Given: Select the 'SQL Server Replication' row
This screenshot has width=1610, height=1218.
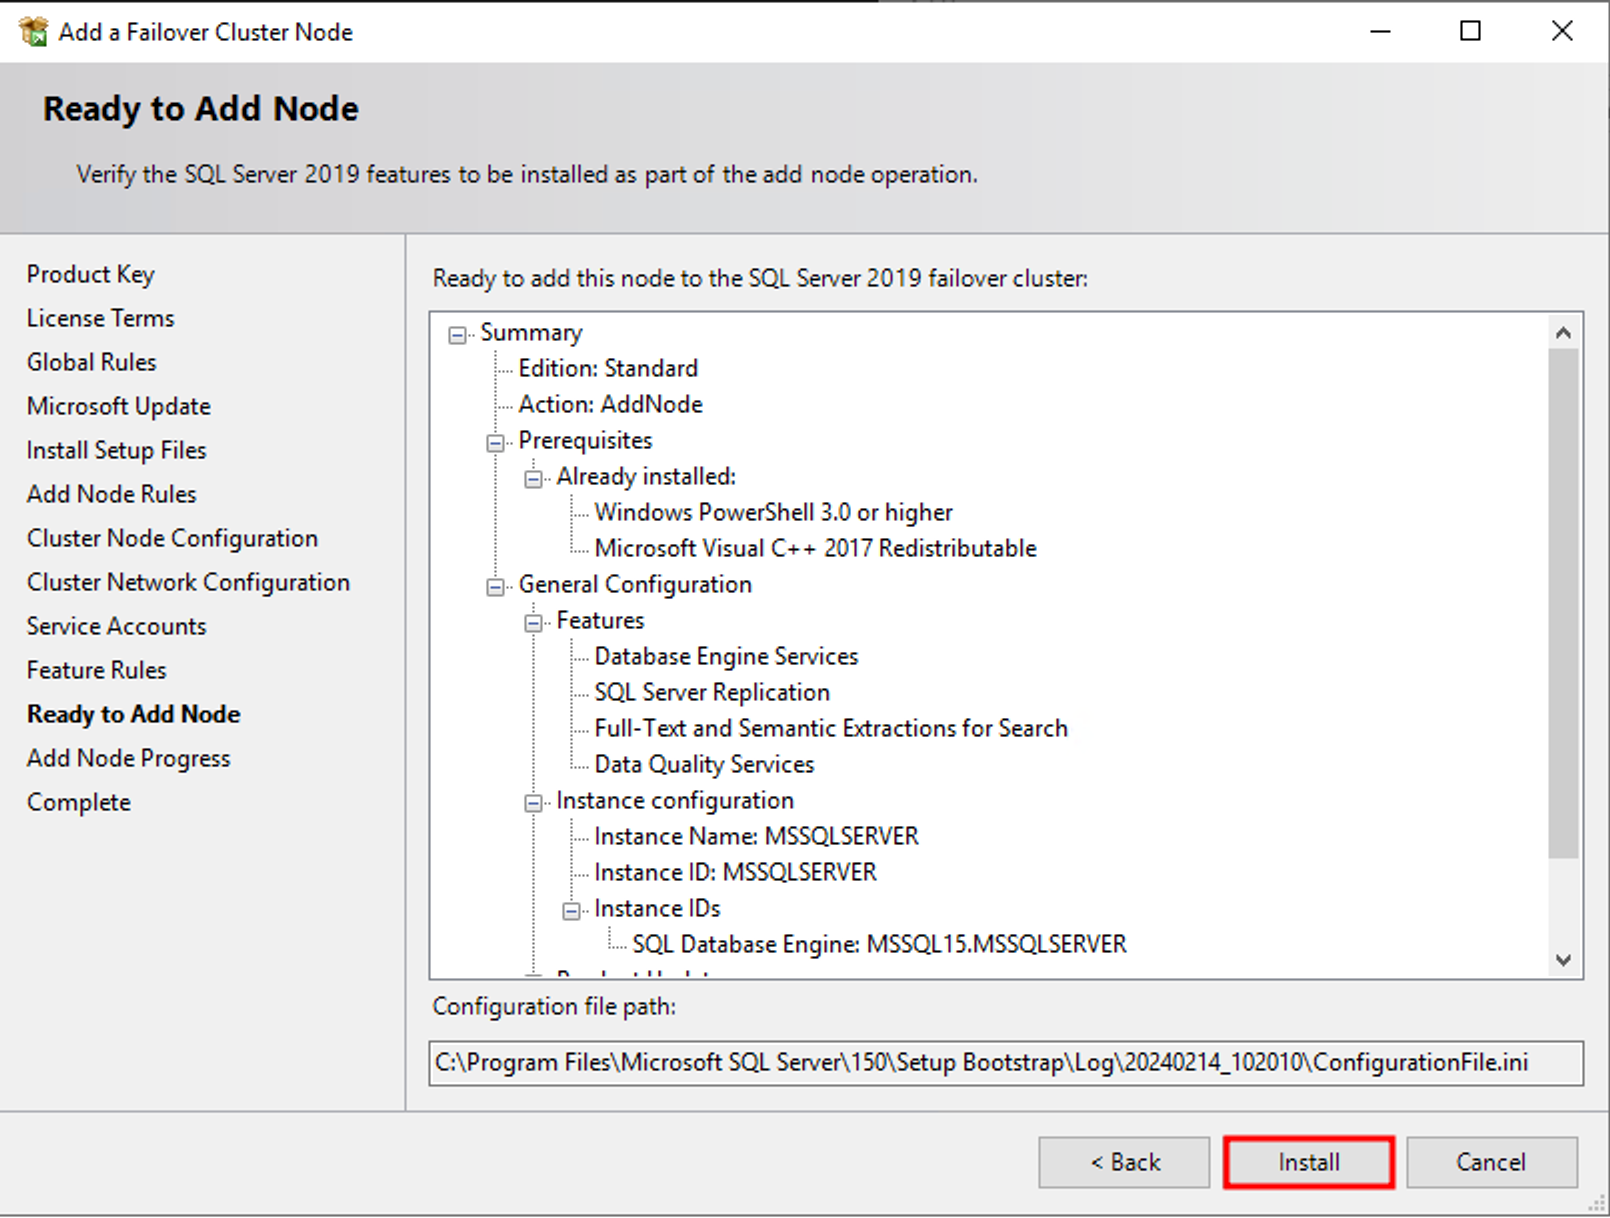Looking at the screenshot, I should point(712,692).
